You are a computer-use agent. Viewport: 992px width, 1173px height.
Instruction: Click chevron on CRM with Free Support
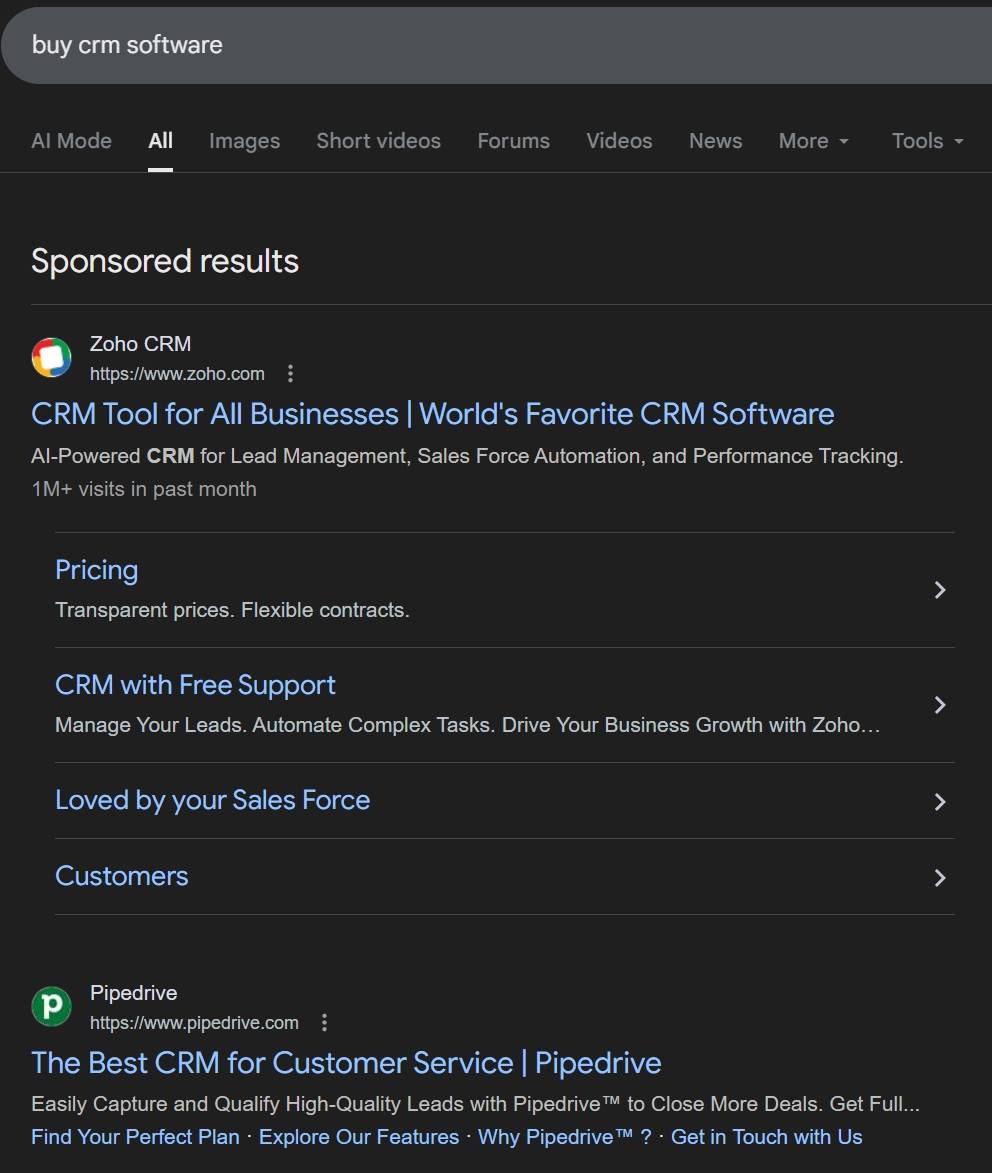[939, 705]
